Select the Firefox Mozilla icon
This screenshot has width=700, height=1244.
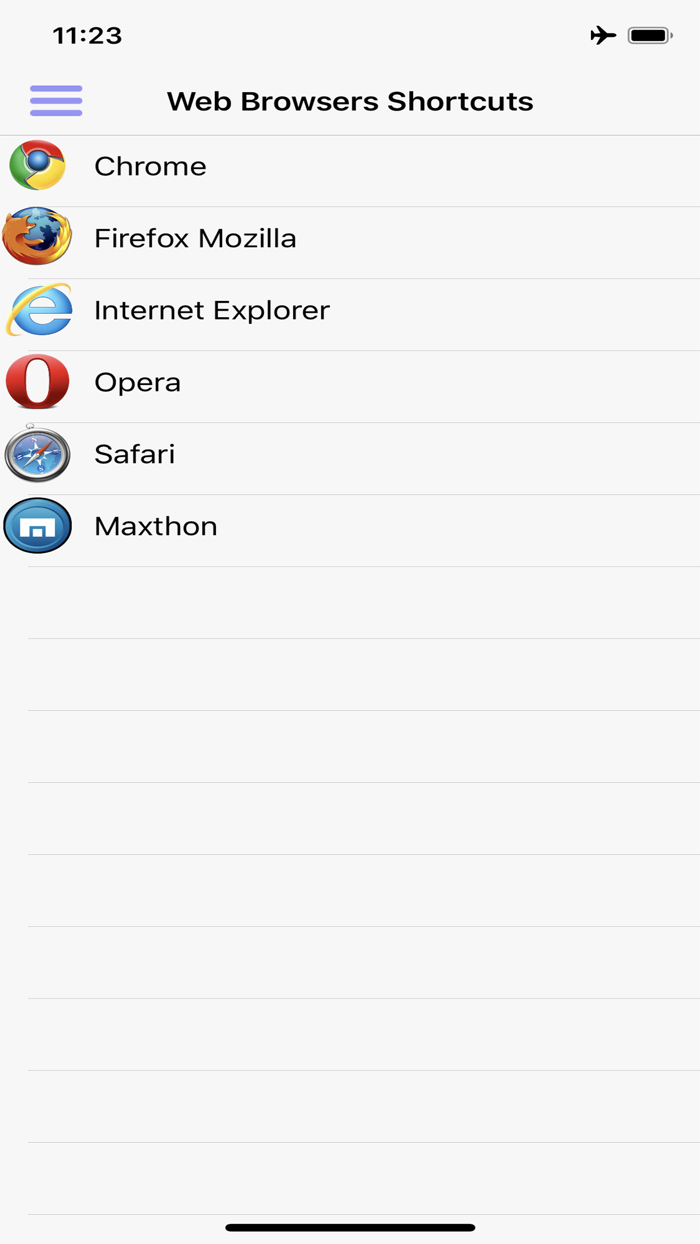coord(37,238)
